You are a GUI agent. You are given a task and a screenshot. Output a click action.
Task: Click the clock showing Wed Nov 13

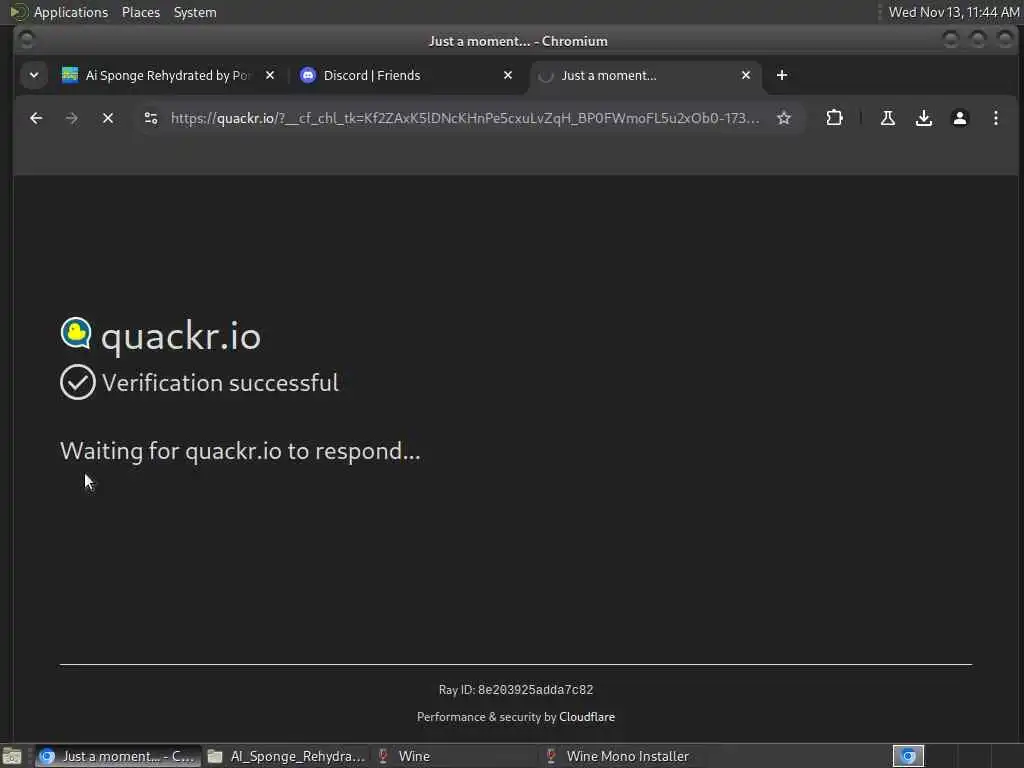coord(953,12)
